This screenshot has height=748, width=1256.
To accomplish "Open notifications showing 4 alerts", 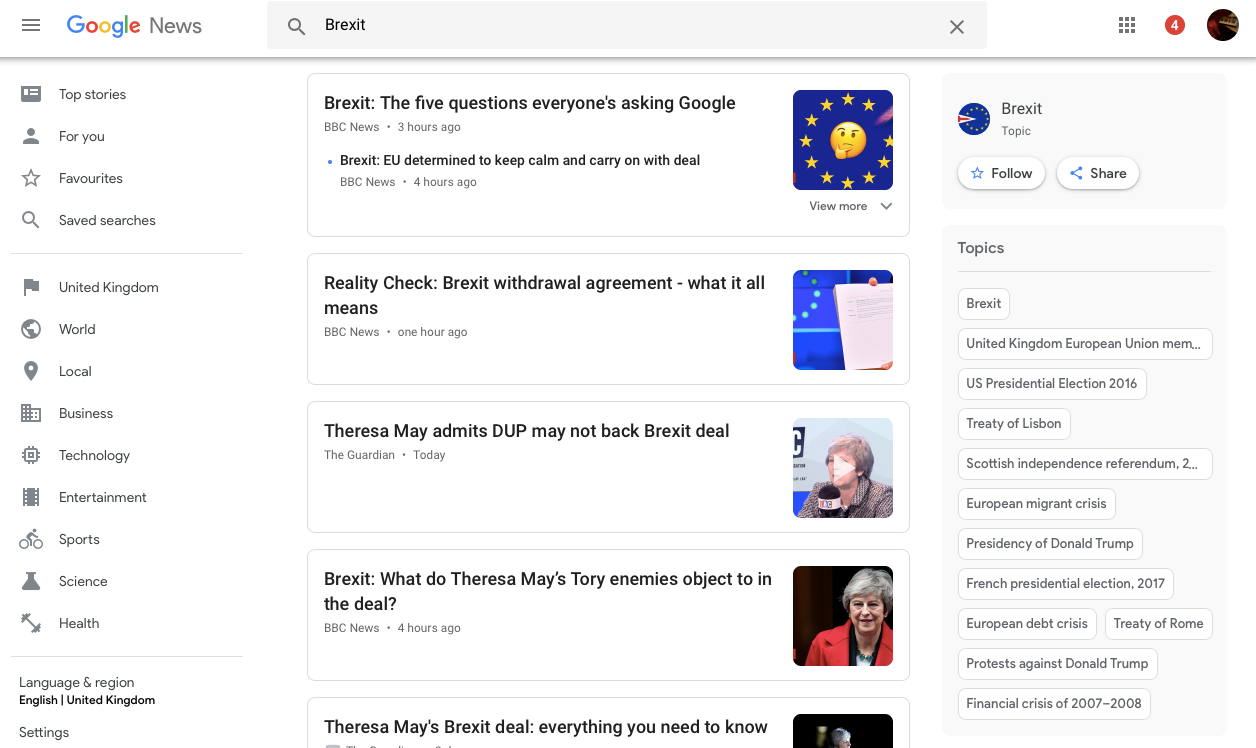I will point(1175,25).
